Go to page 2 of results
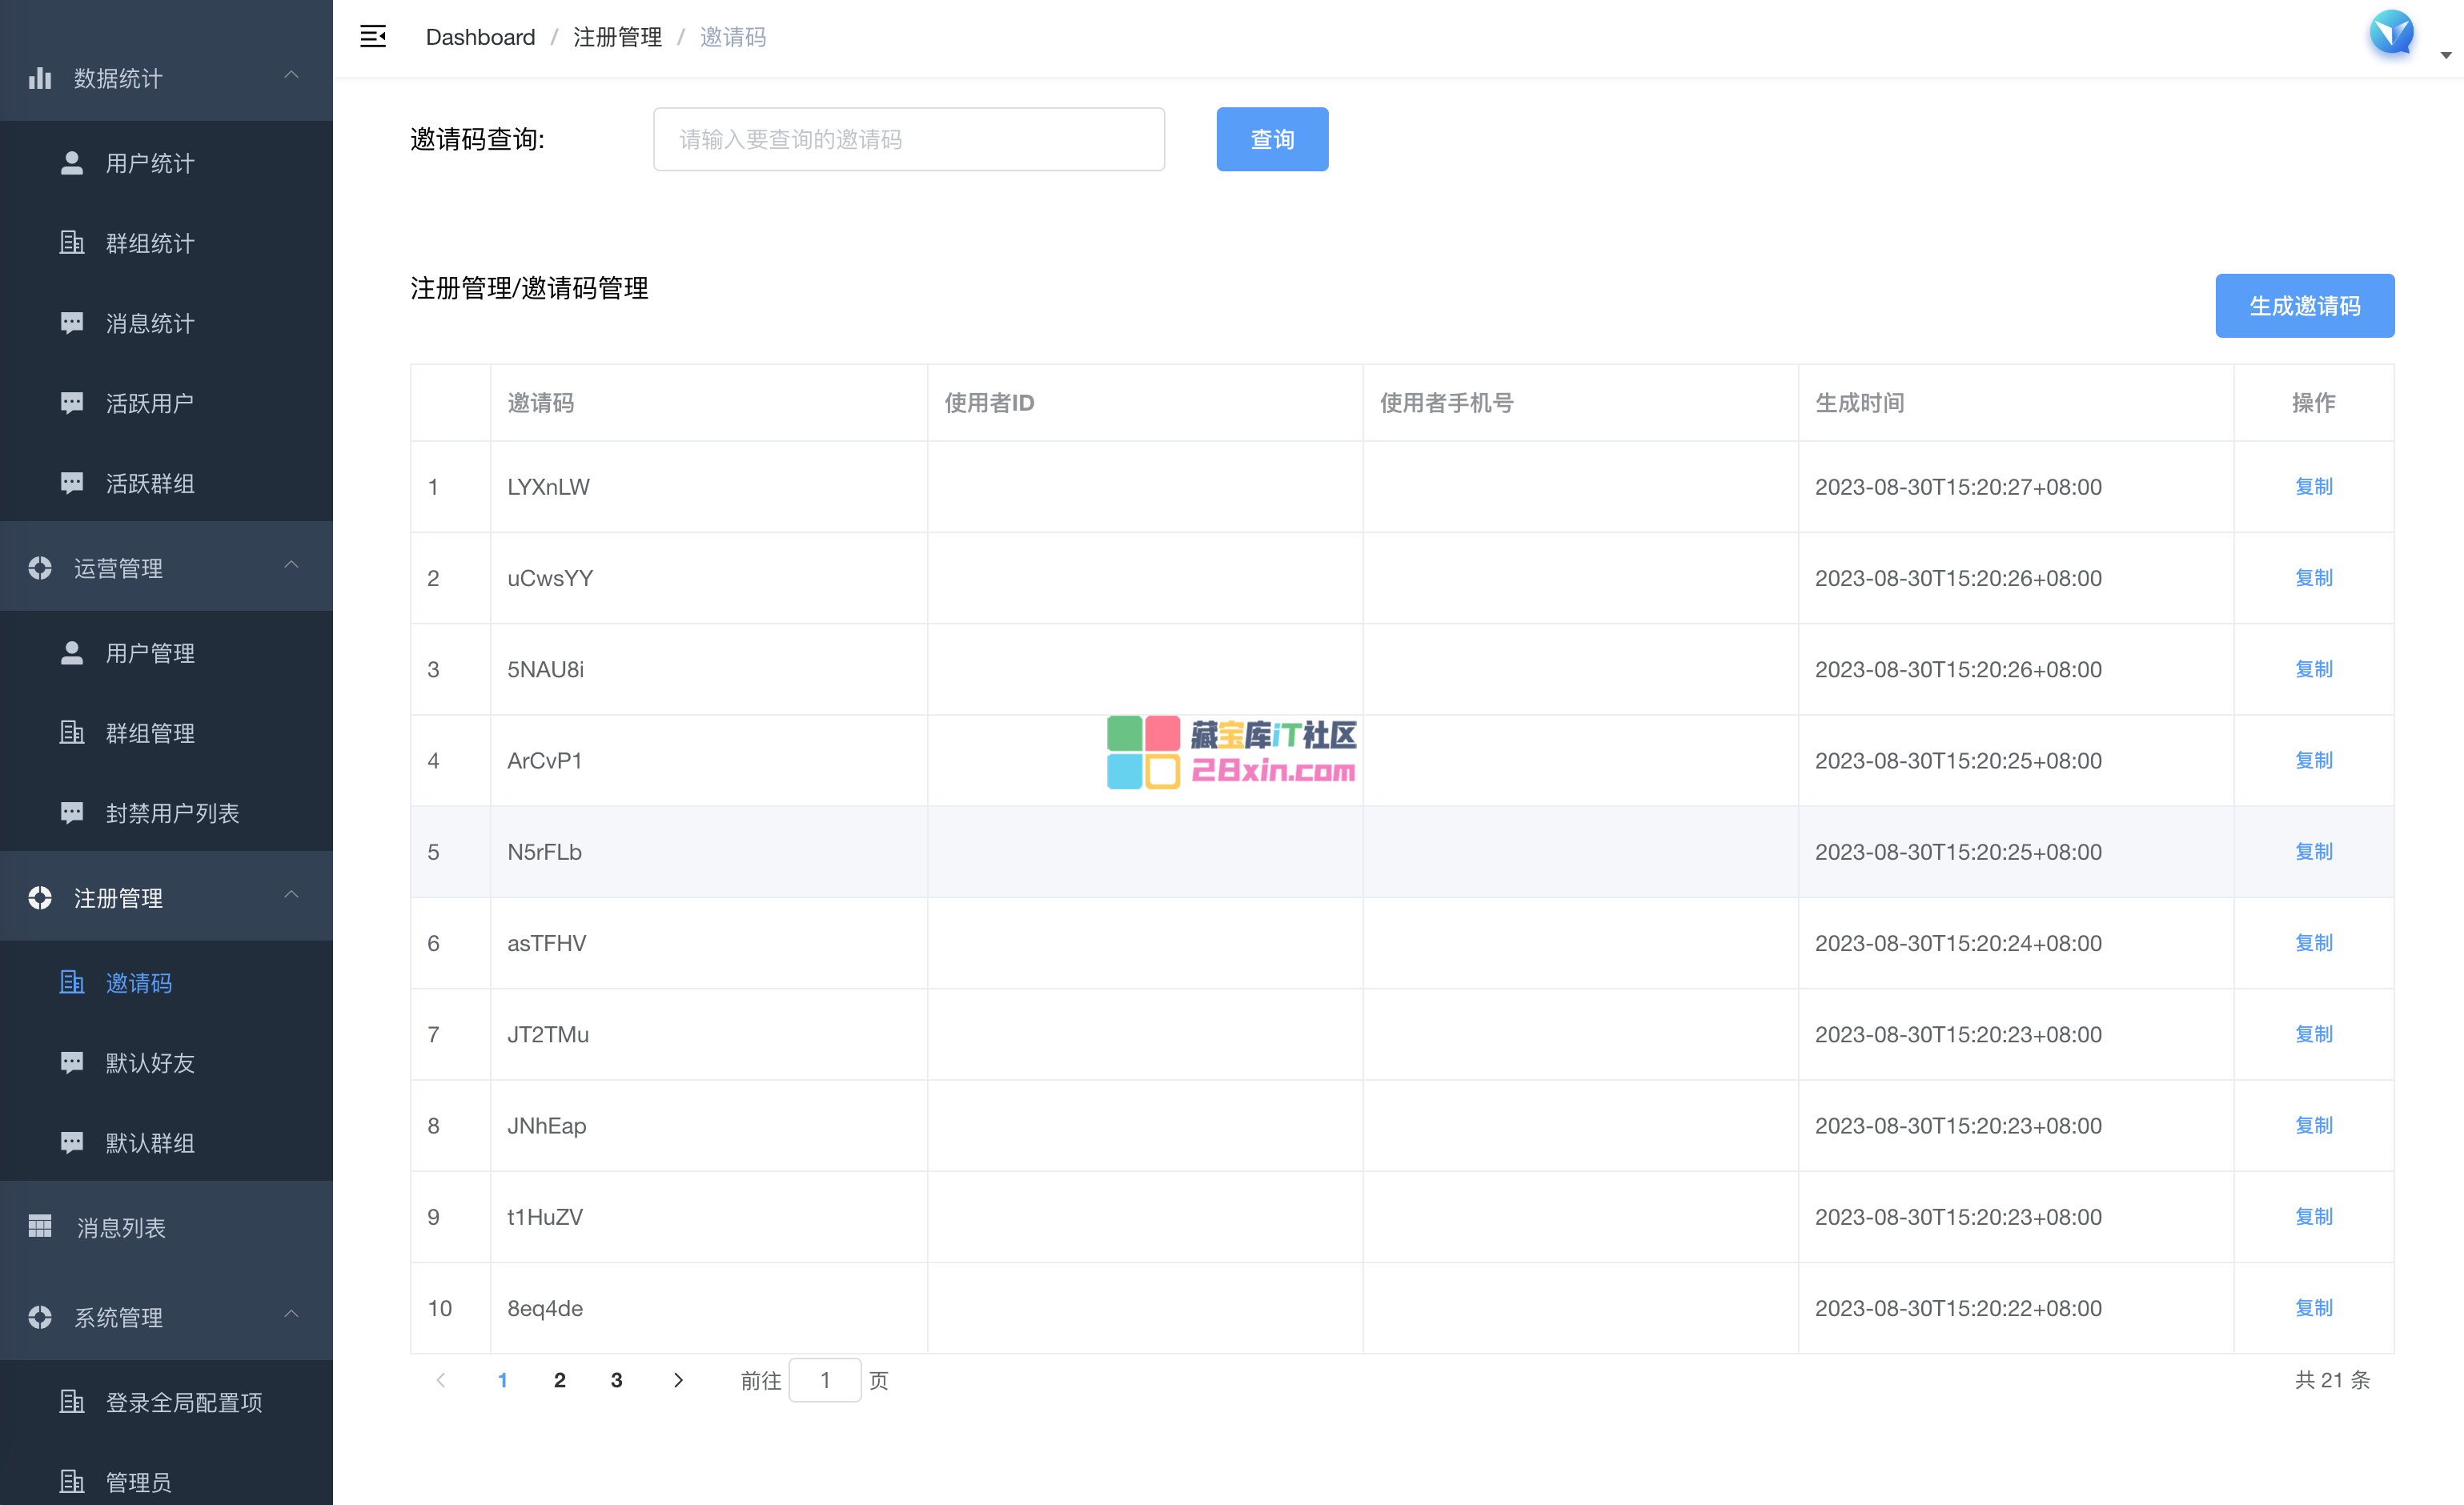This screenshot has height=1505, width=2464. click(560, 1380)
